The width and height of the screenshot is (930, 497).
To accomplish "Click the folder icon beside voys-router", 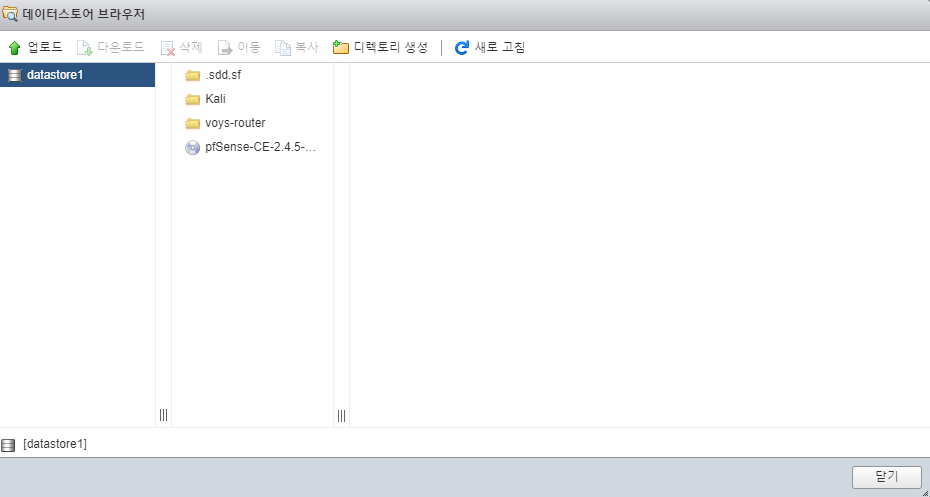I will click(192, 123).
